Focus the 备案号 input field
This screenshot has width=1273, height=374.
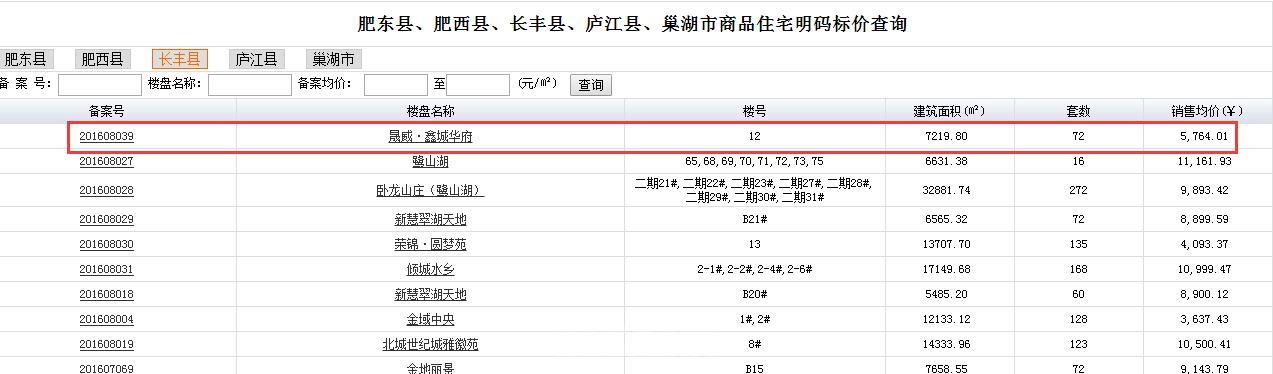point(100,85)
